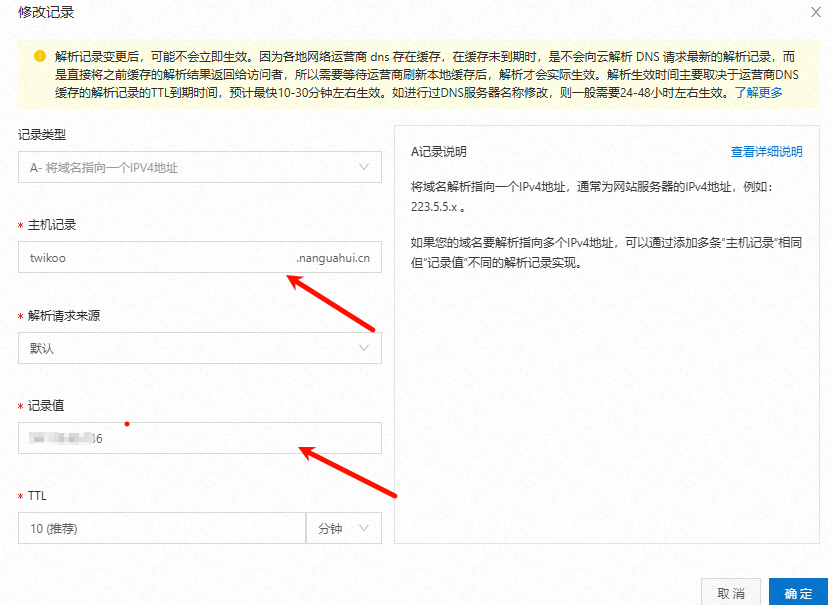
Task: Click the 修改记录 dialog title
Action: tap(46, 13)
